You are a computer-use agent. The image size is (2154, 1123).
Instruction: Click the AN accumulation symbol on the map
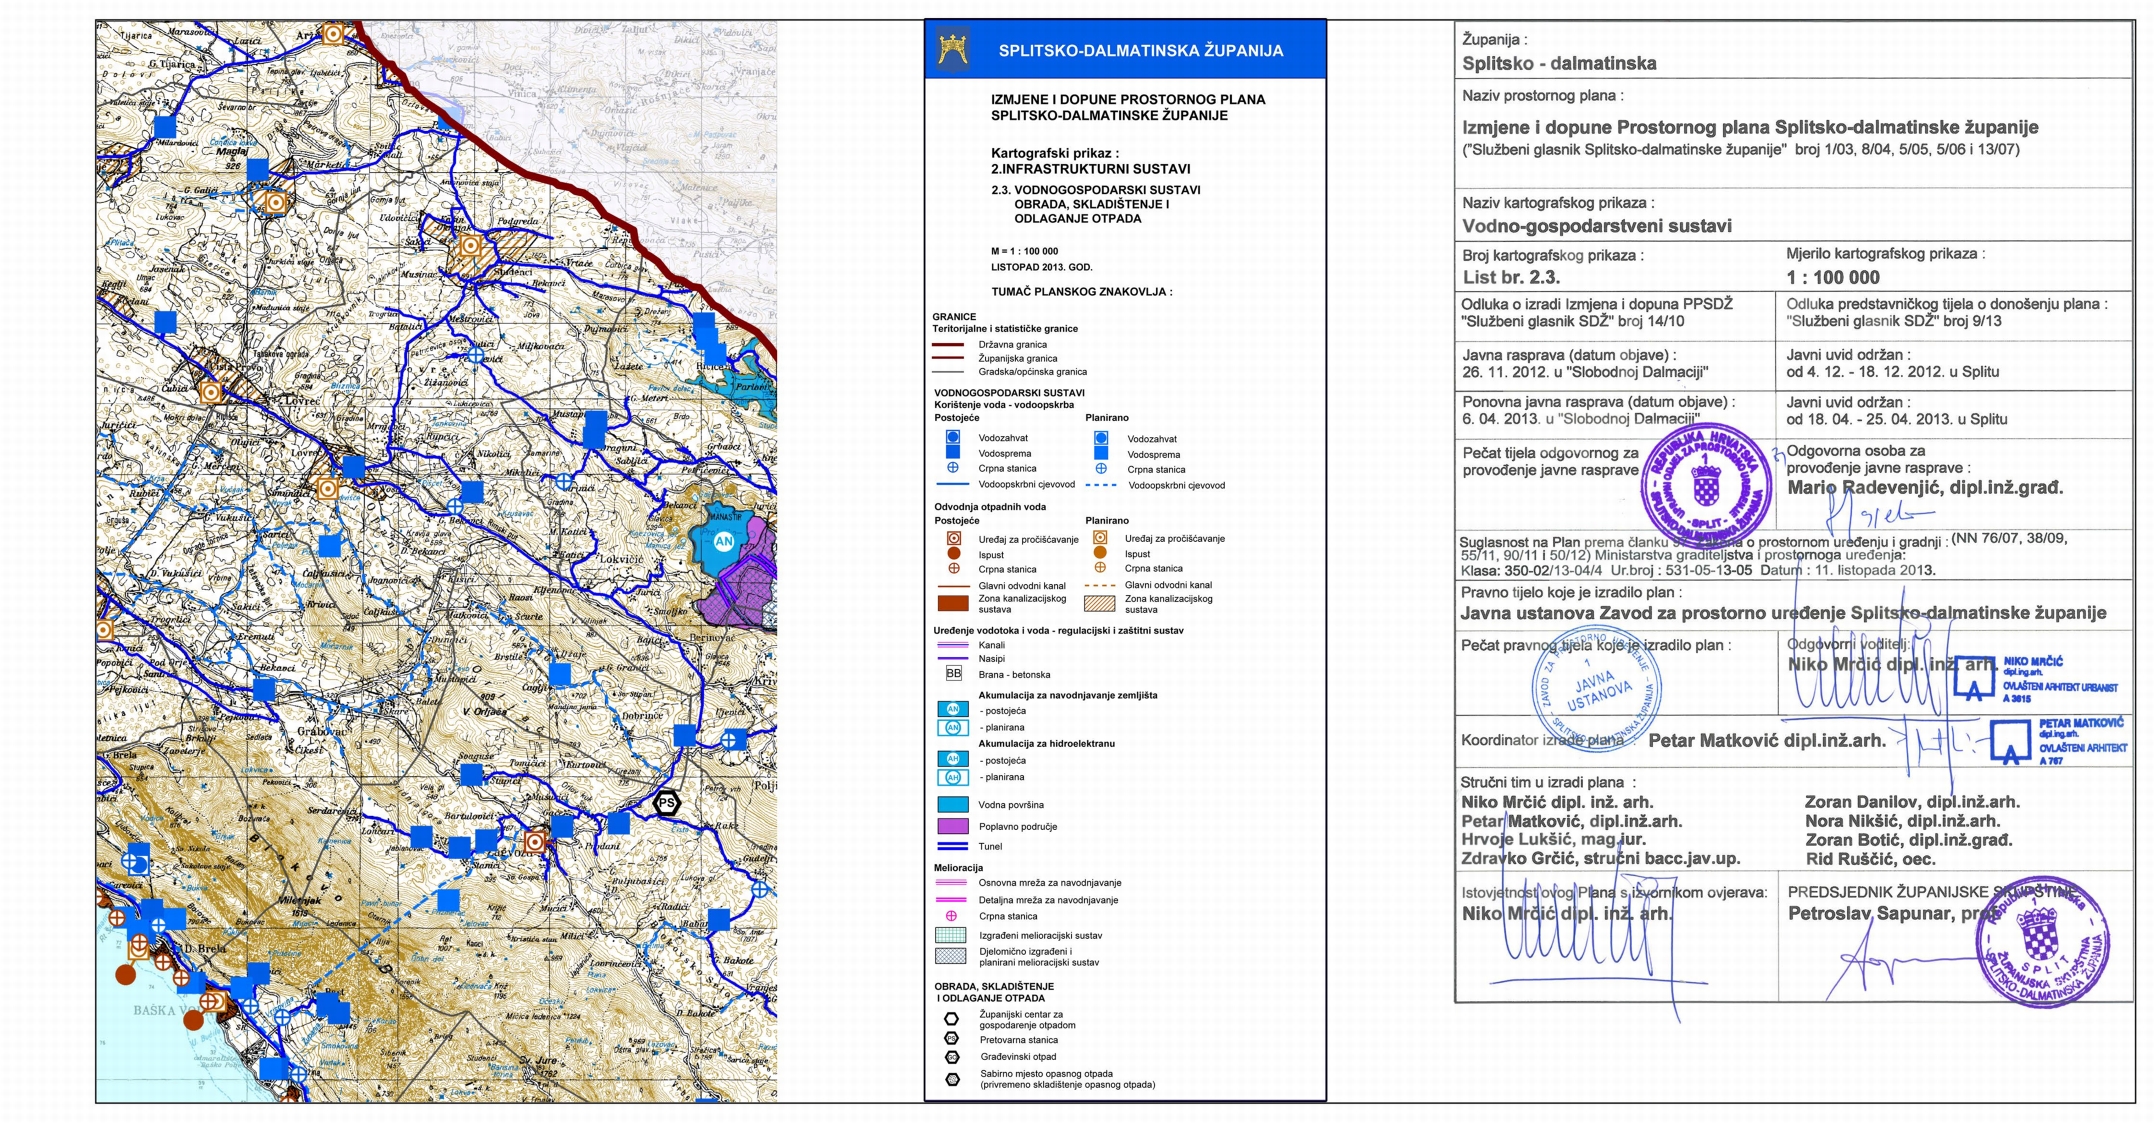(x=724, y=541)
